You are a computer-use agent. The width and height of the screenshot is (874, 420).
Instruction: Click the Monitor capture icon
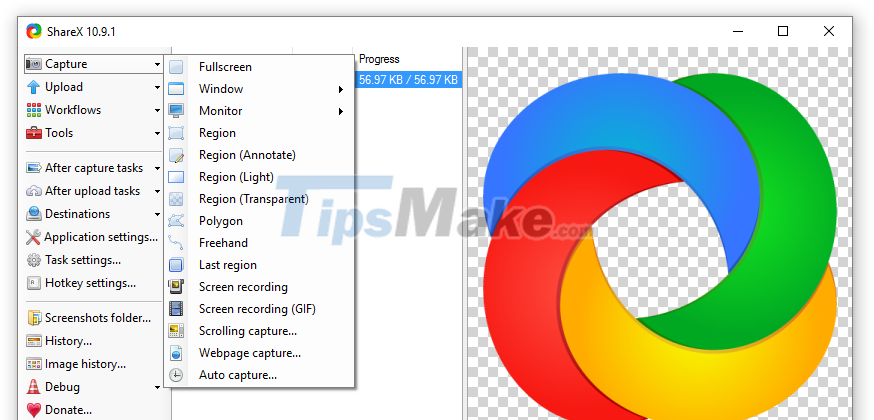click(176, 111)
